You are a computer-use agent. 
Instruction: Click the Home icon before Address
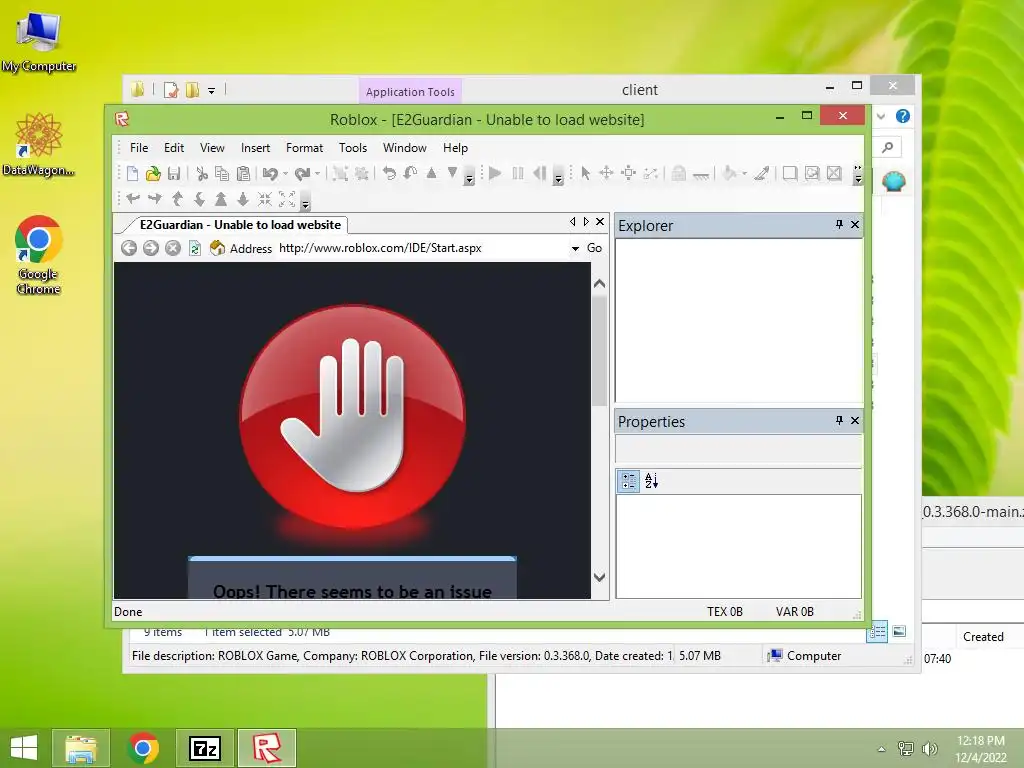pos(217,248)
